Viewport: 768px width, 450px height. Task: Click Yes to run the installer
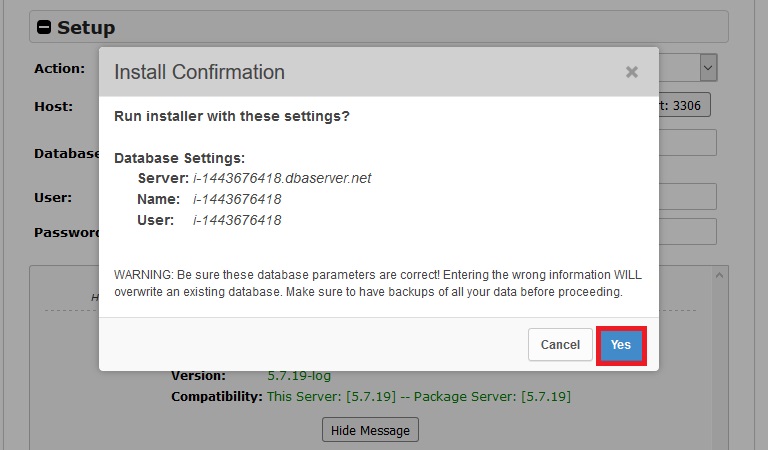click(621, 345)
